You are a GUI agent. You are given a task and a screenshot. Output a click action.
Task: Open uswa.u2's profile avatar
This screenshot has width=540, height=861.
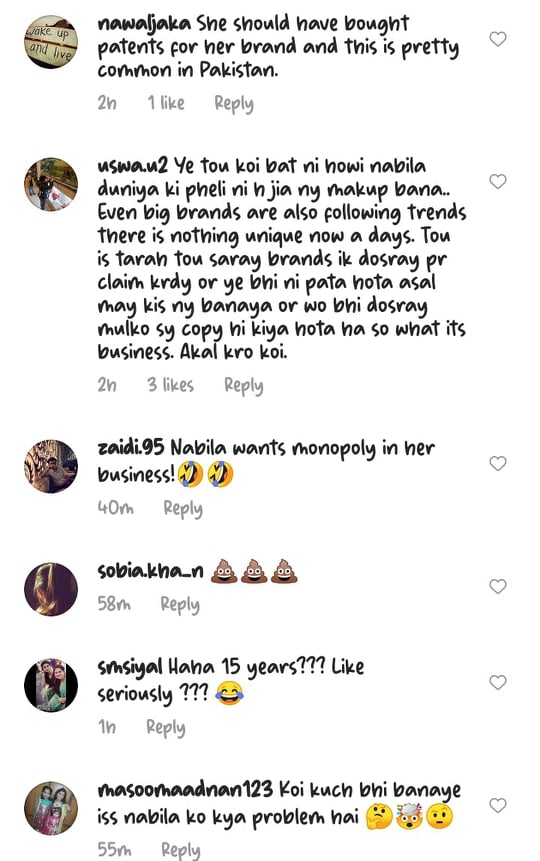point(51,184)
